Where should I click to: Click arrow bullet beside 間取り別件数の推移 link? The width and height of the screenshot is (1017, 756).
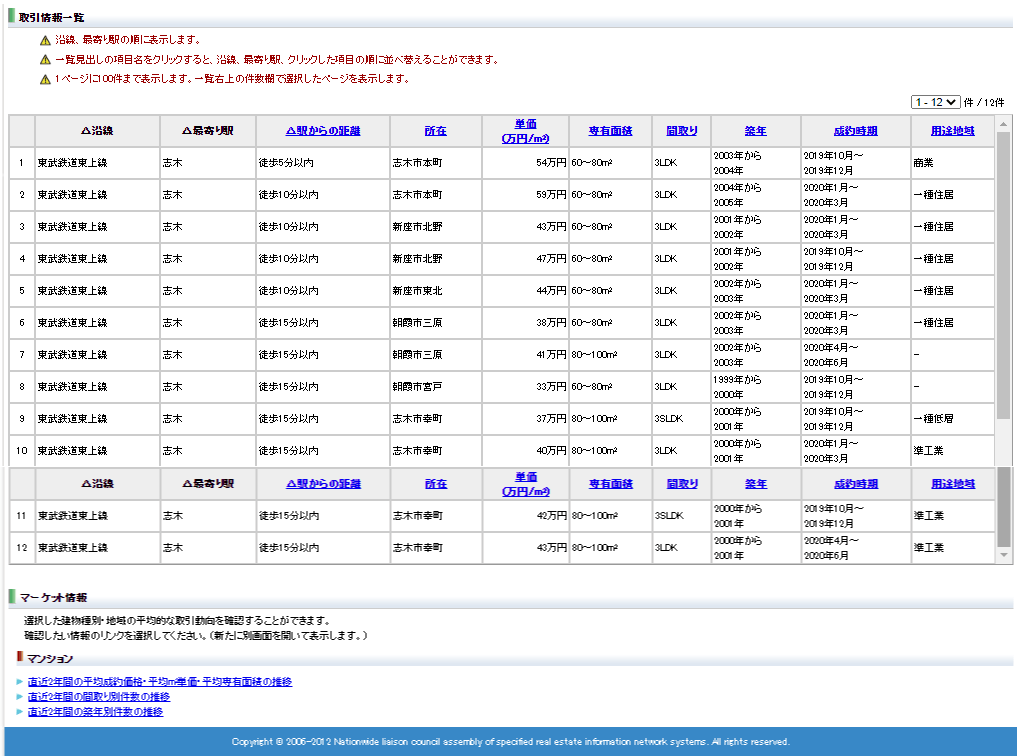point(20,696)
